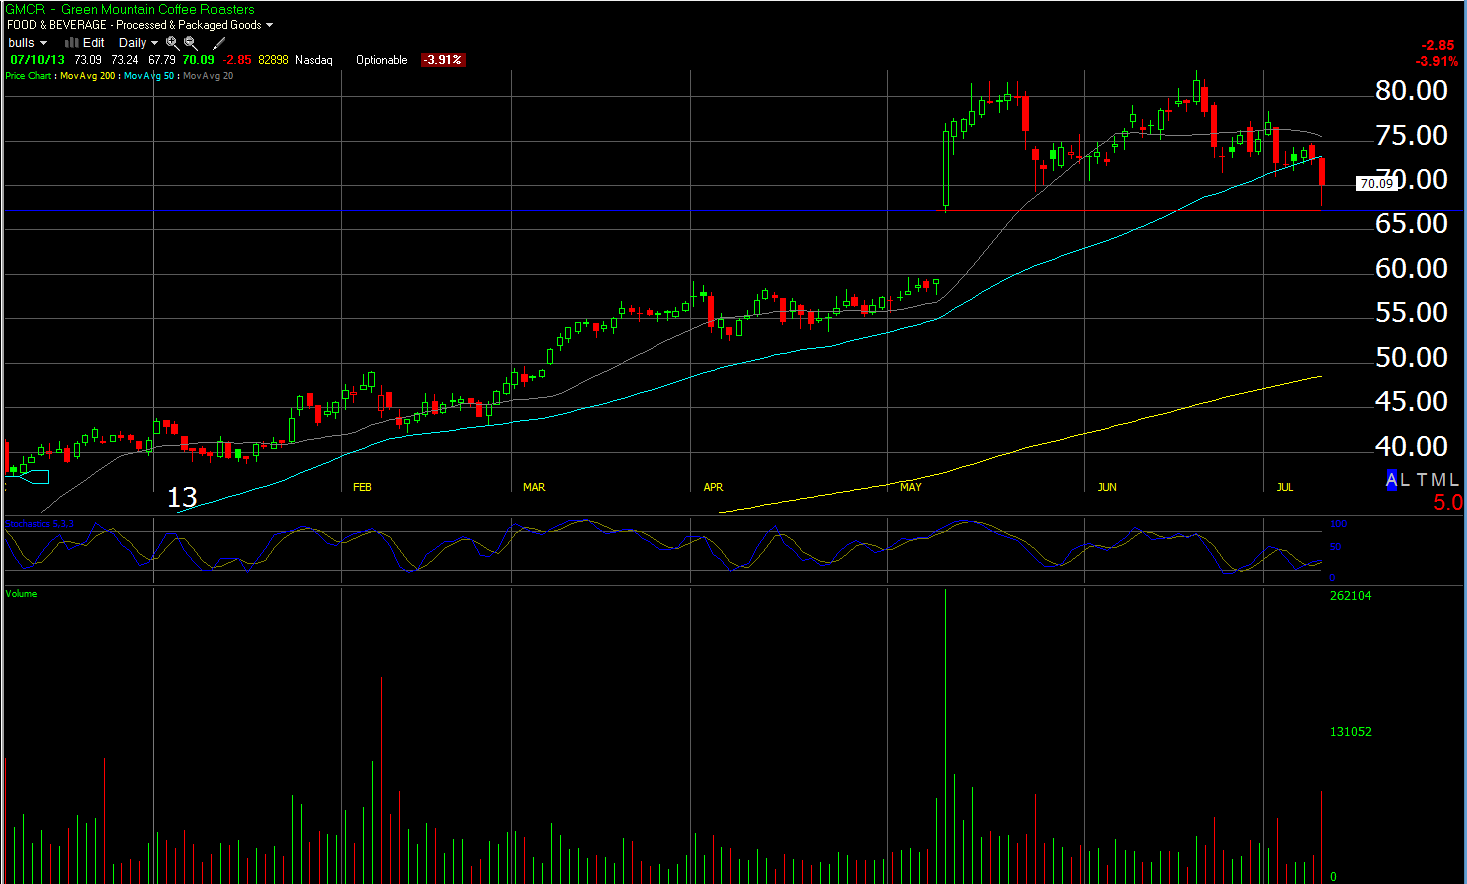Click the 131052 volume axis label
This screenshot has height=884, width=1467.
[1350, 732]
